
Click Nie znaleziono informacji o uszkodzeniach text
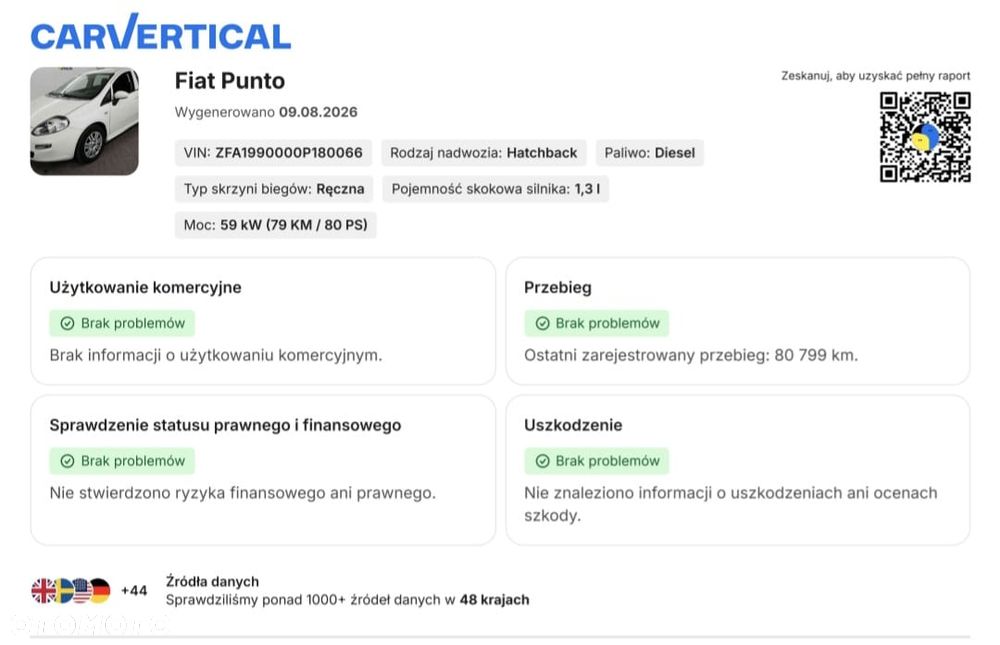click(731, 504)
